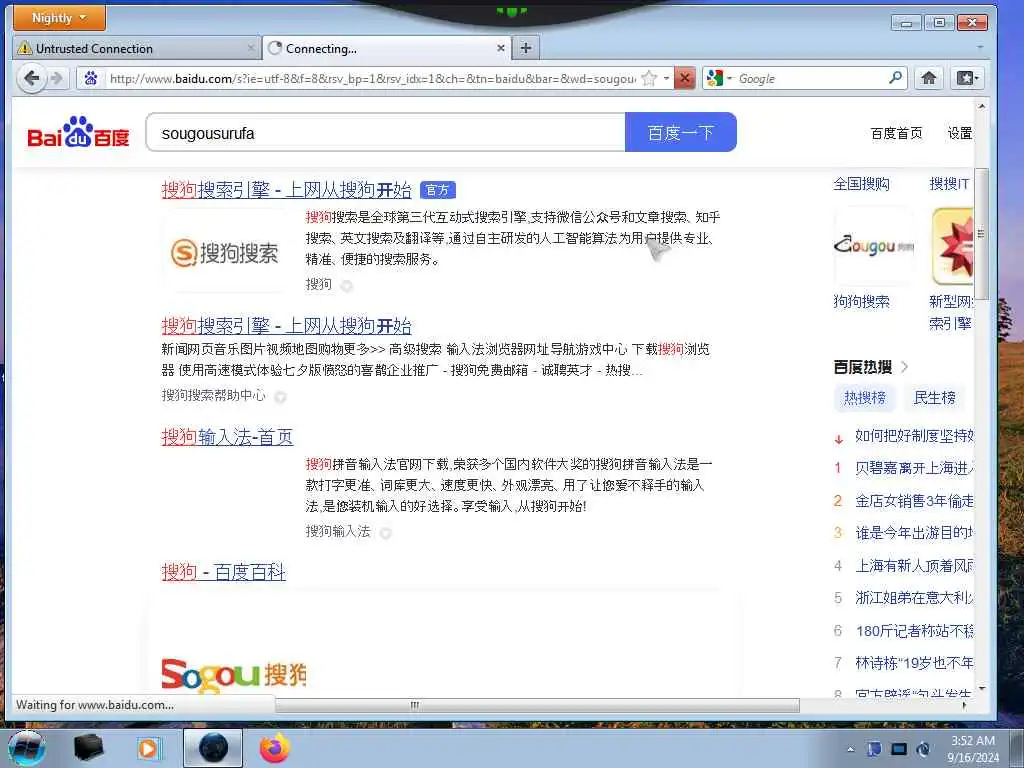Image resolution: width=1024 pixels, height=768 pixels.
Task: Open hot search 180斤记者称站不稳
Action: pyautogui.click(x=914, y=631)
